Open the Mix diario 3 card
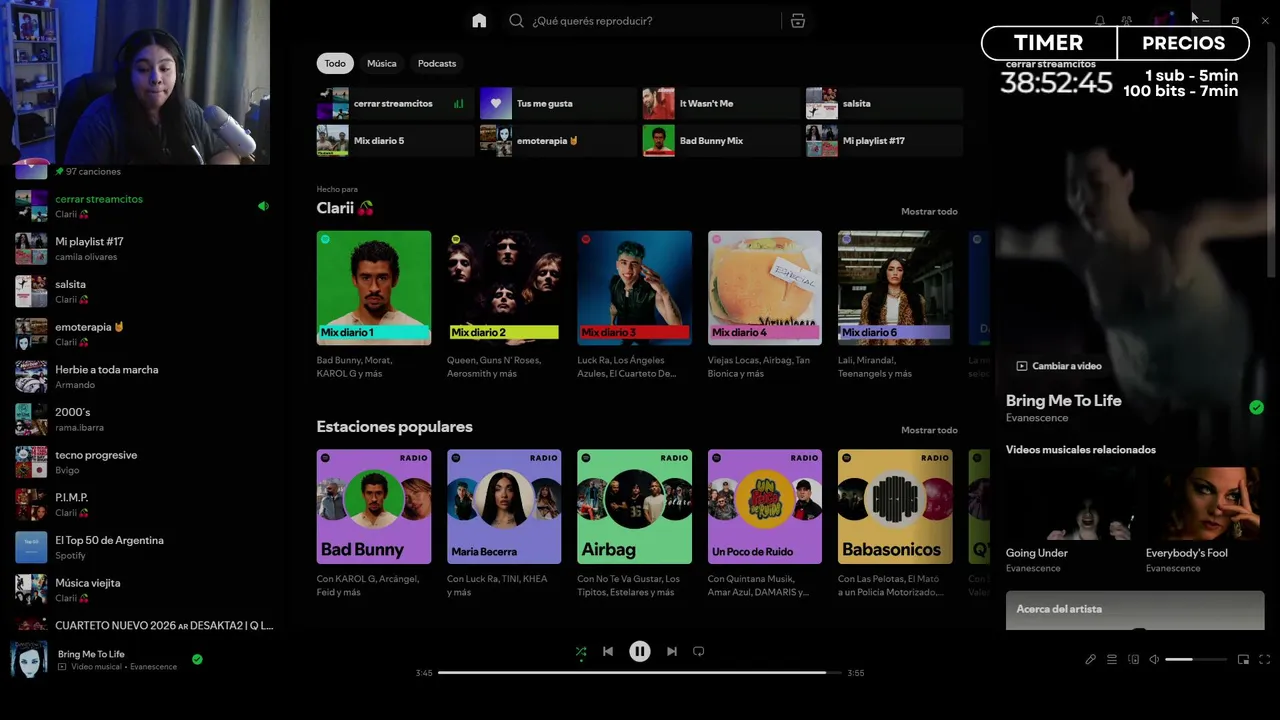 coord(634,305)
